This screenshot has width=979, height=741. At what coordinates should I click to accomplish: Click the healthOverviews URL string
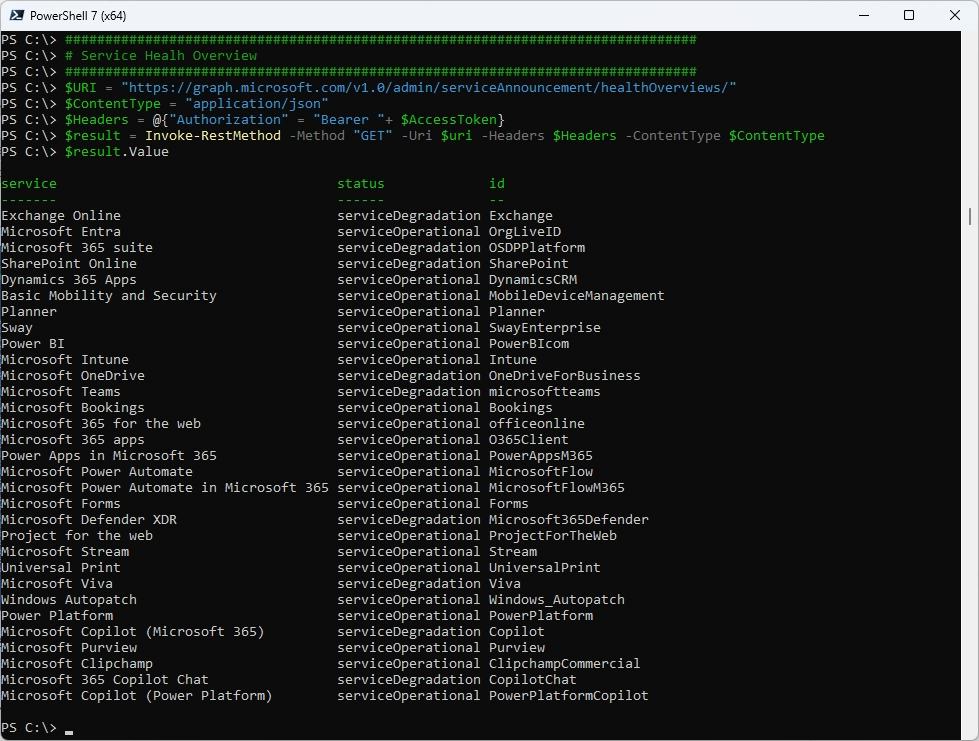(428, 88)
